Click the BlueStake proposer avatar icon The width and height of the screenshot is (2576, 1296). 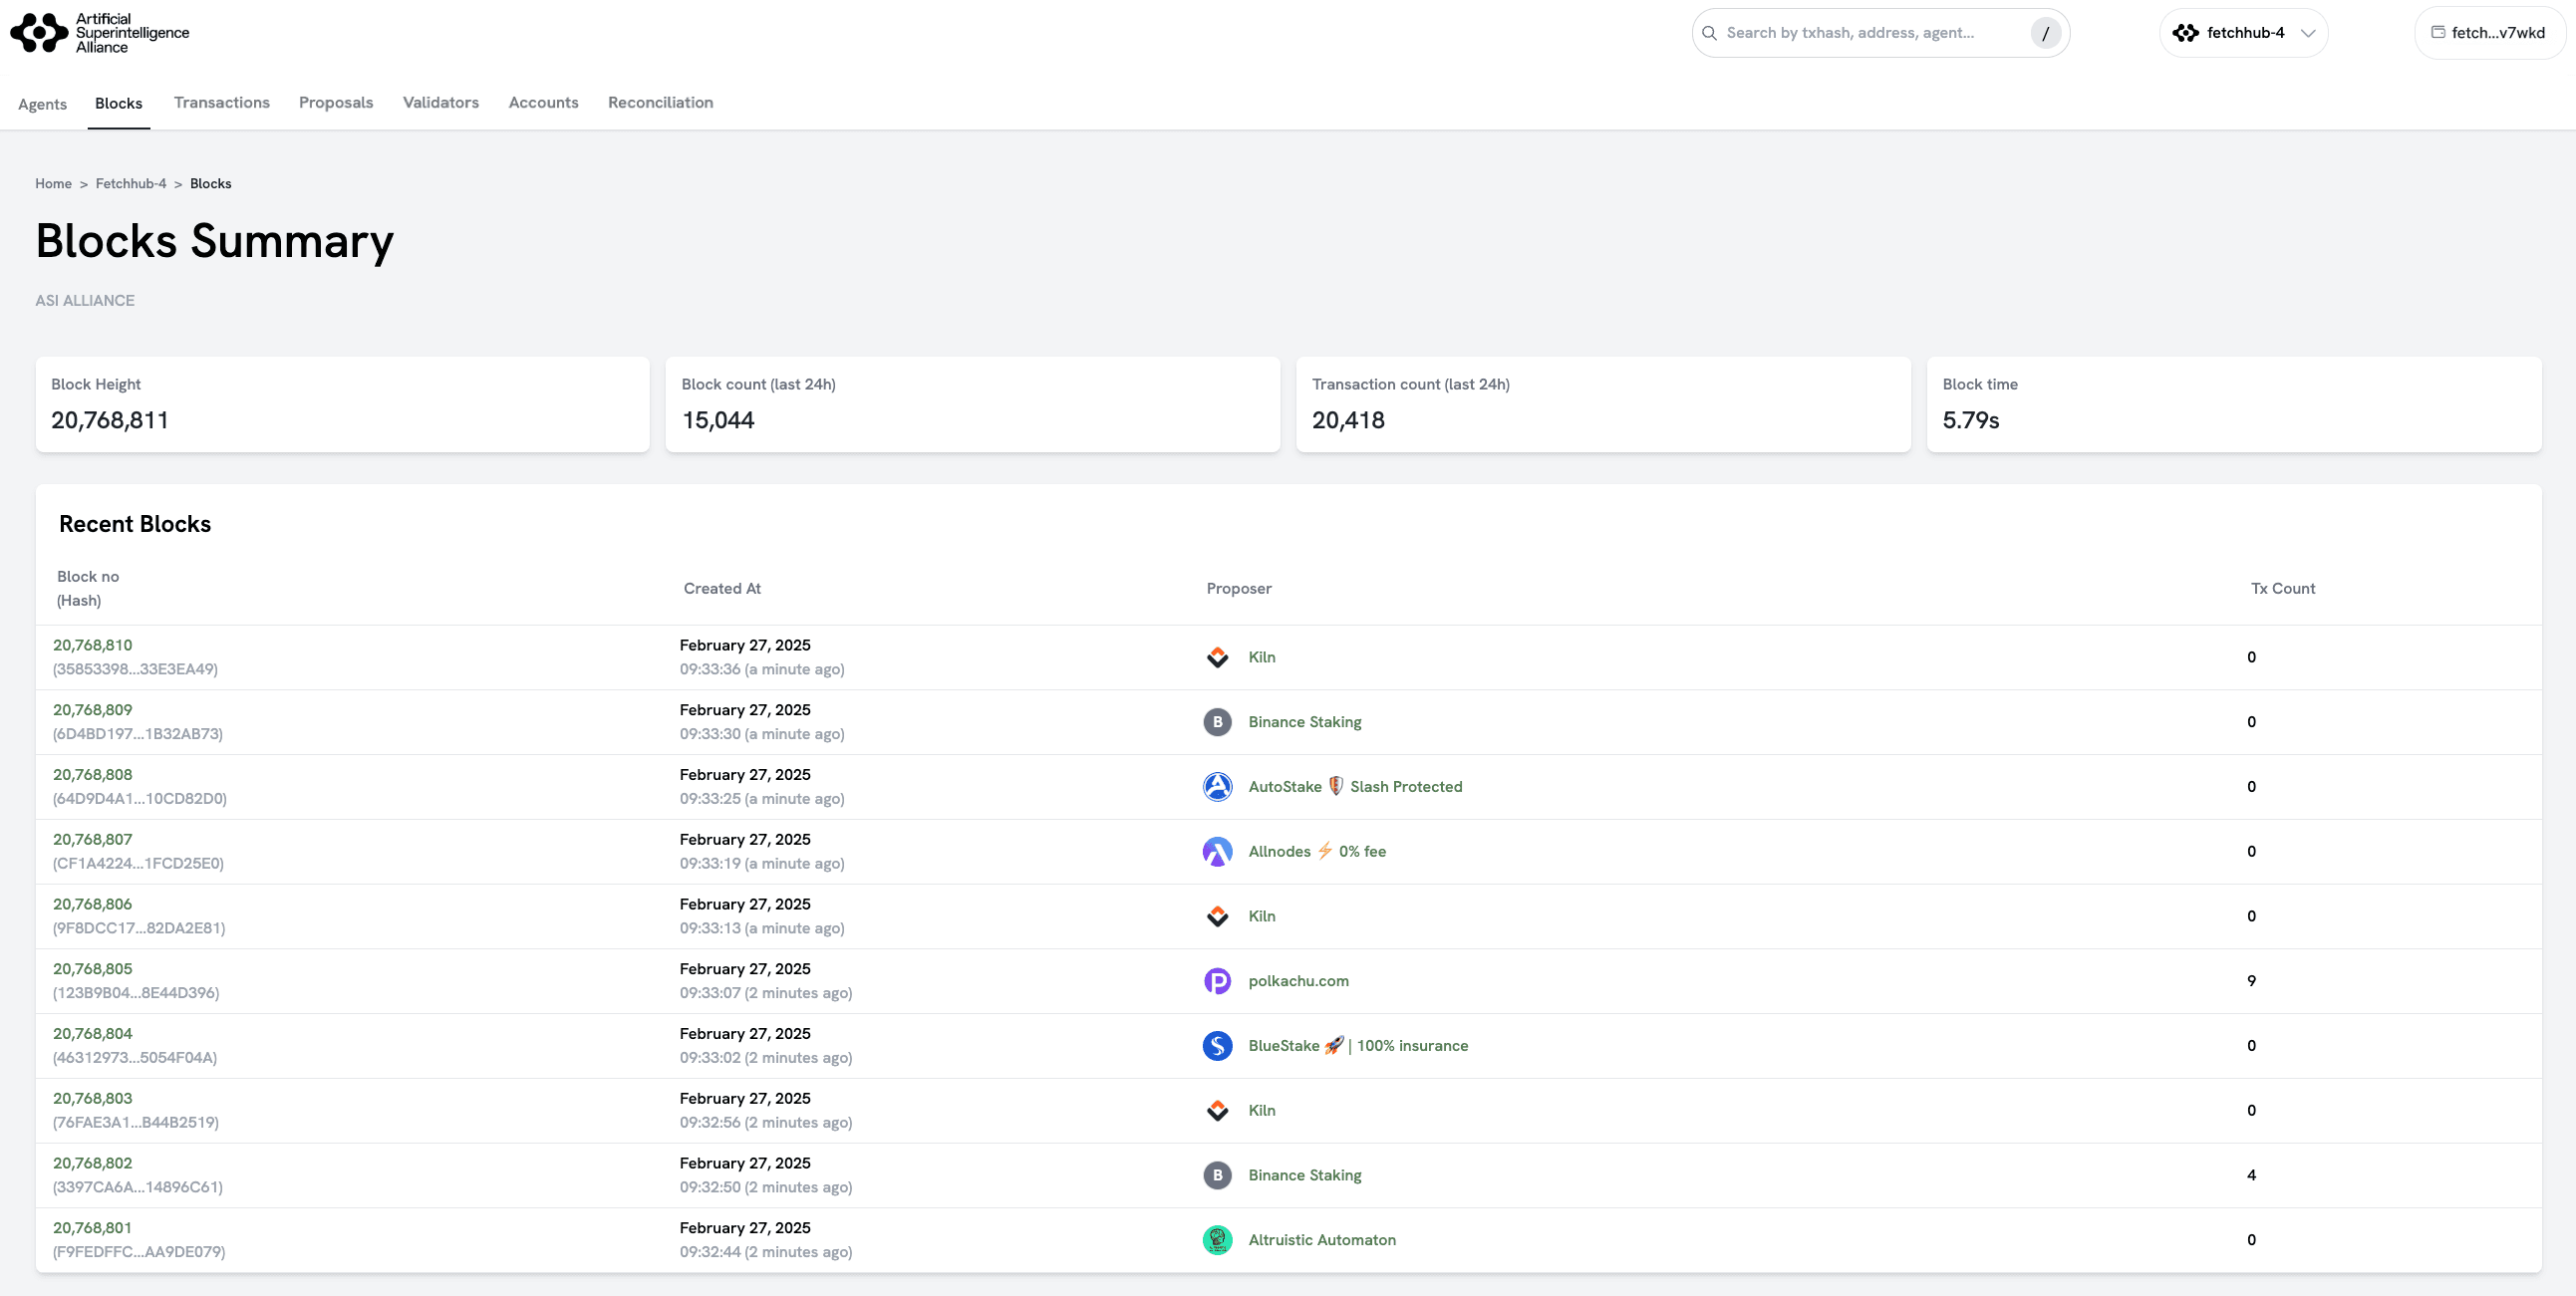point(1217,1046)
